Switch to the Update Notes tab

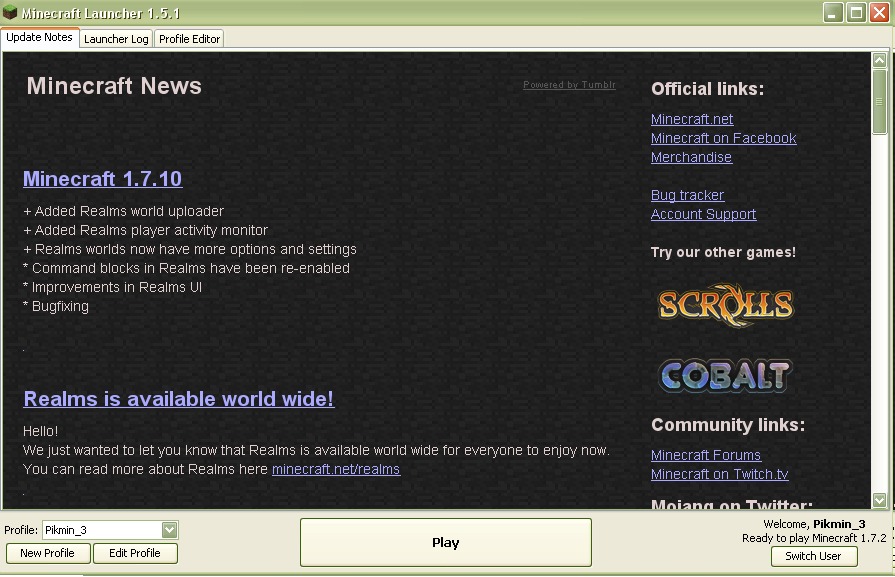coord(39,38)
